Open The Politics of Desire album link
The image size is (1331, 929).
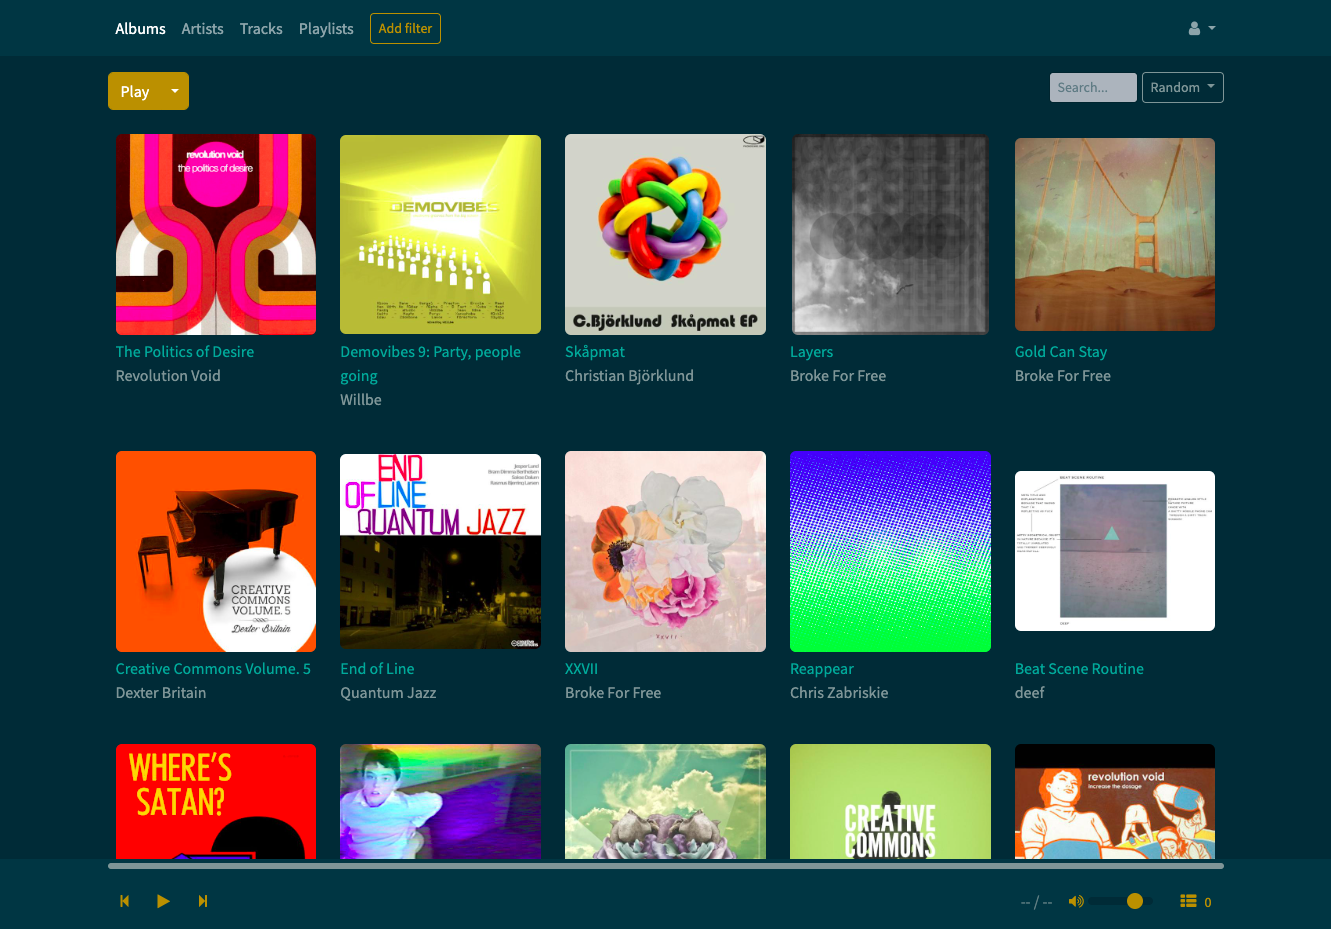click(185, 352)
